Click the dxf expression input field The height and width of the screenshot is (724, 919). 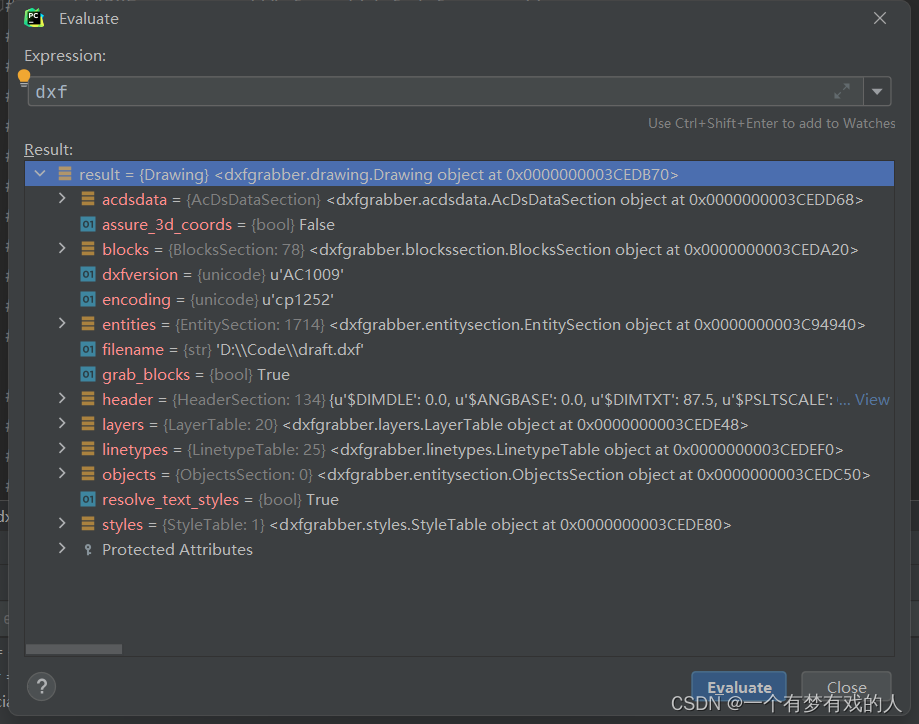click(445, 91)
